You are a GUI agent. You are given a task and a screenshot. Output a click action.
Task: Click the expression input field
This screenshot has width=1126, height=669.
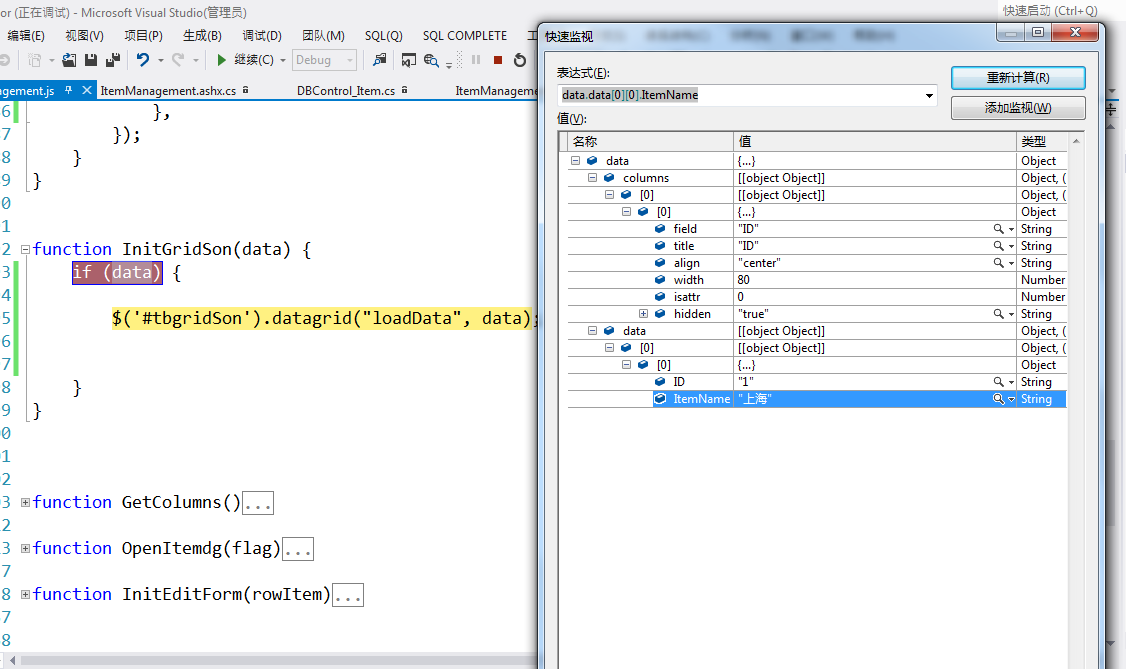pyautogui.click(x=740, y=95)
